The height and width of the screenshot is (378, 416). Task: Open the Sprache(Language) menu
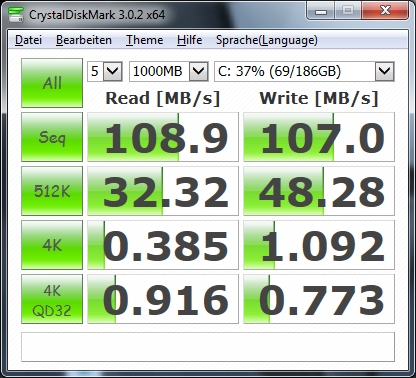coord(267,40)
